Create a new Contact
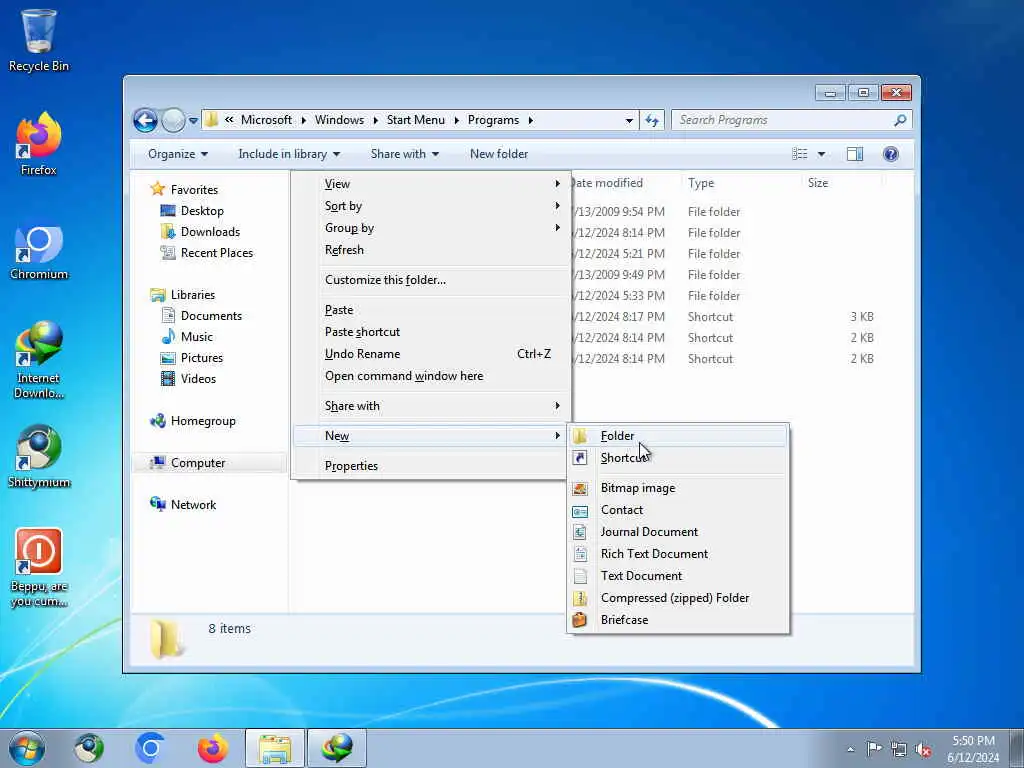1024x768 pixels. tap(678, 510)
